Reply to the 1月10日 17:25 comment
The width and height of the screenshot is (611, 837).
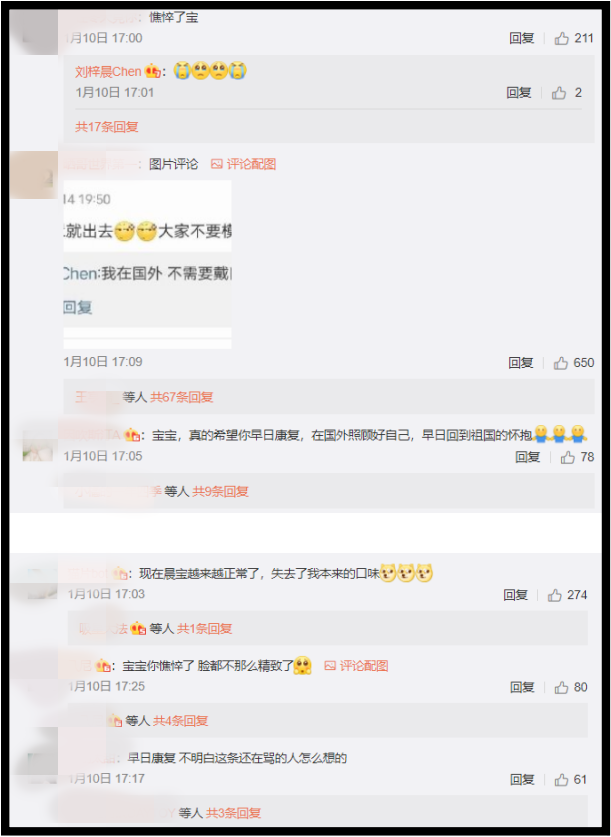pyautogui.click(x=522, y=687)
